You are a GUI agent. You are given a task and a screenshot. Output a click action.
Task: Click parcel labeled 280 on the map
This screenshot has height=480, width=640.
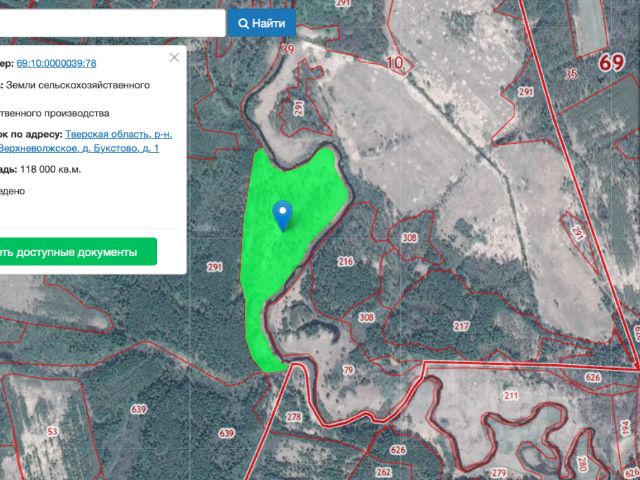pyautogui.click(x=582, y=464)
